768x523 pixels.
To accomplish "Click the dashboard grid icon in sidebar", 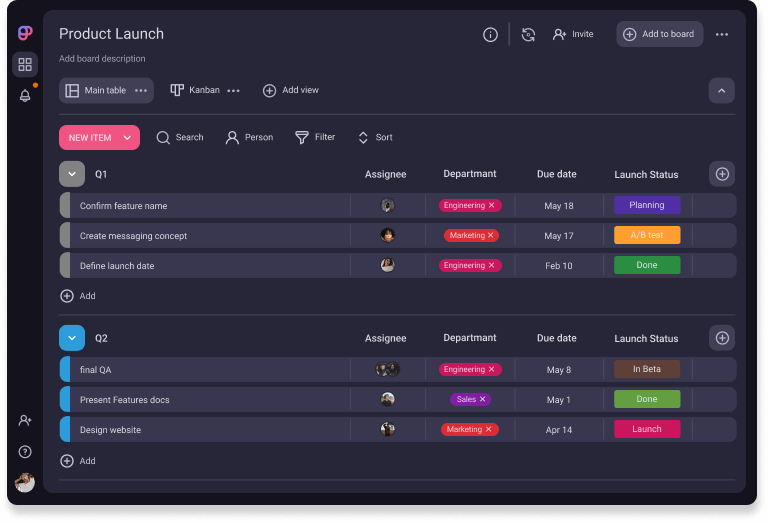I will (25, 65).
